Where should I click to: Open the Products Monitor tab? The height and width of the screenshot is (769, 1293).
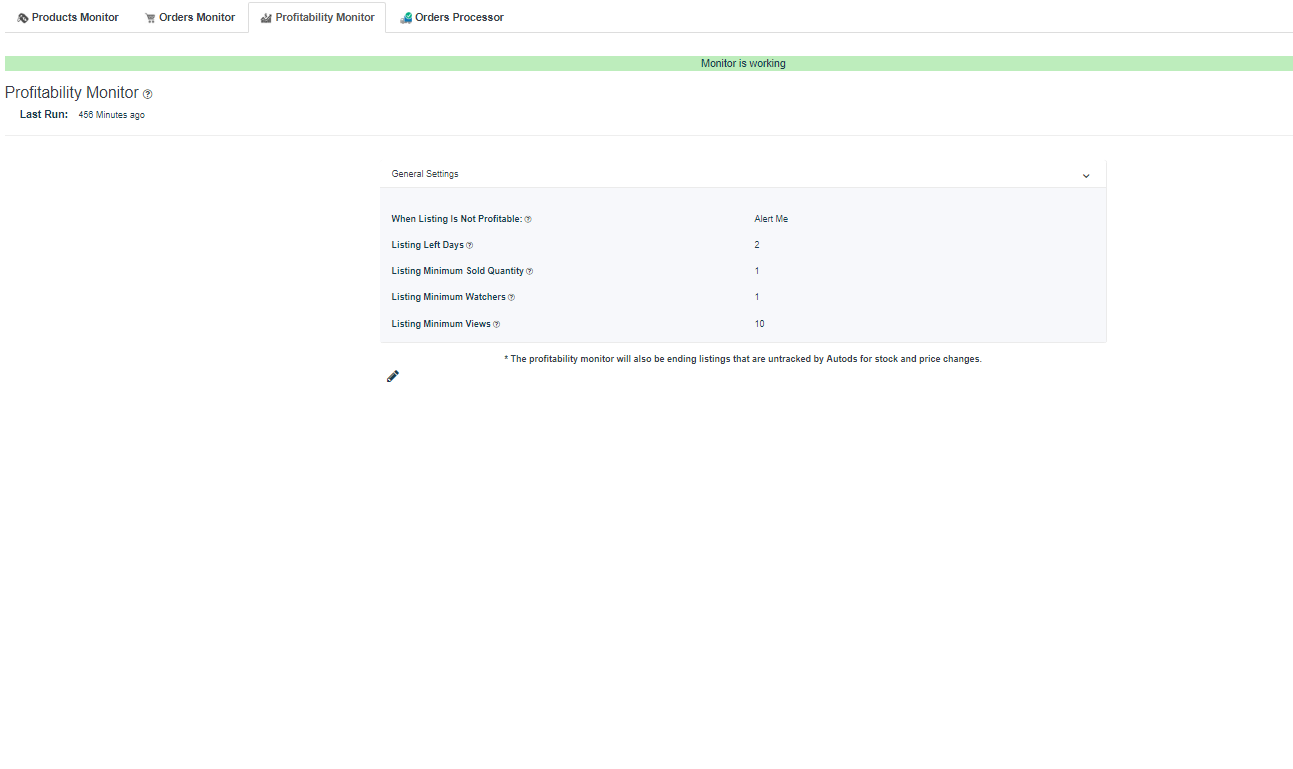coord(68,17)
